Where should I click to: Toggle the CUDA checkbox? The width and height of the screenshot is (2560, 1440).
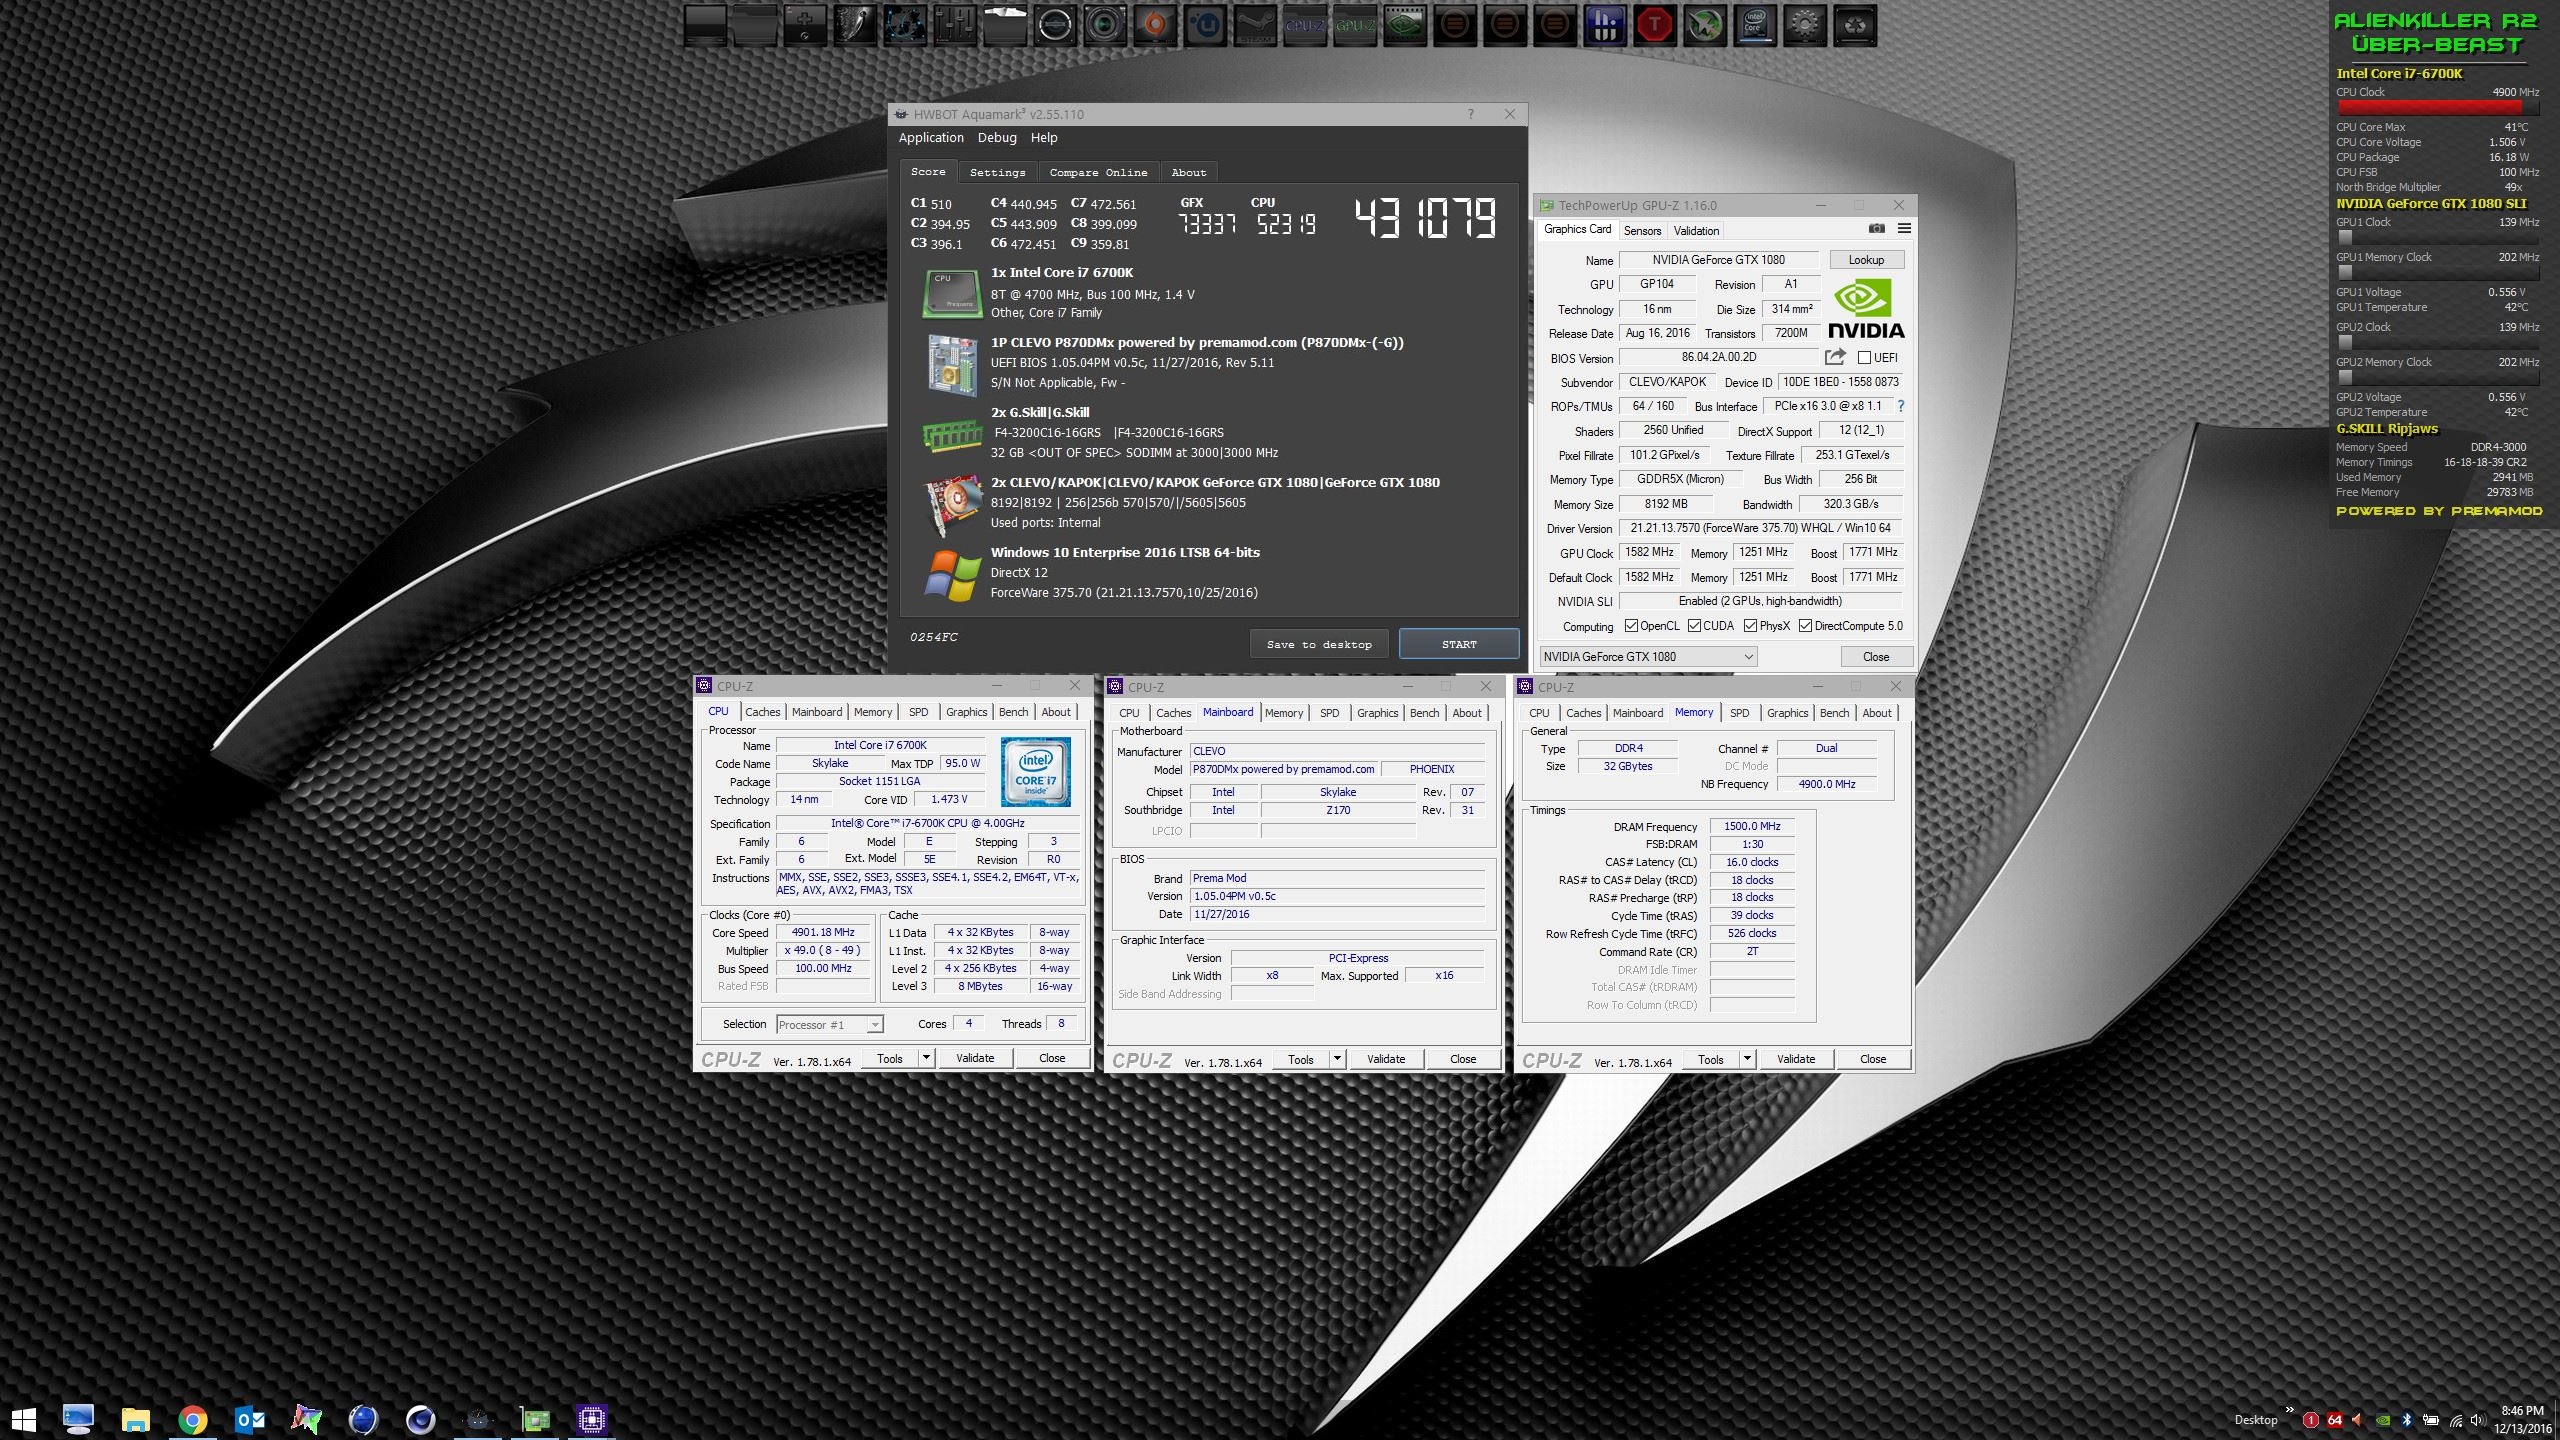point(1694,626)
